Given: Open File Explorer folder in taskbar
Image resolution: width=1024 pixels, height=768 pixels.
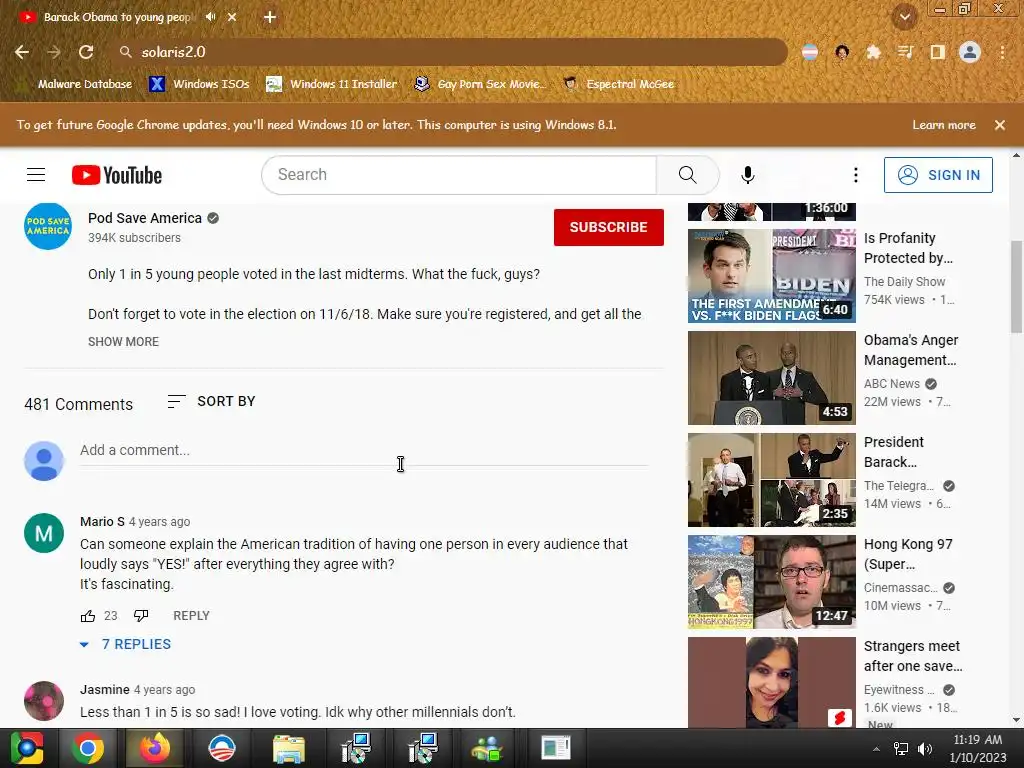Looking at the screenshot, I should (289, 748).
